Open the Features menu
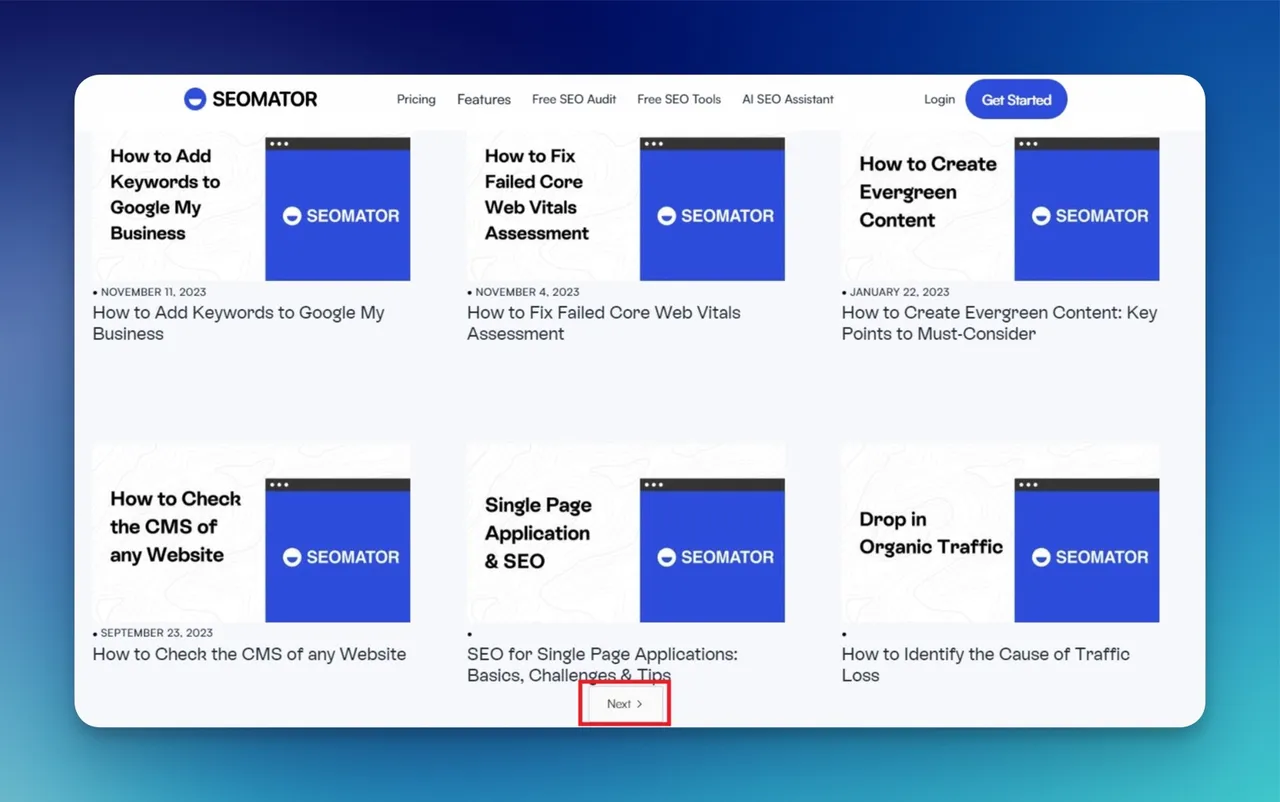Viewport: 1280px width, 802px height. click(x=484, y=99)
